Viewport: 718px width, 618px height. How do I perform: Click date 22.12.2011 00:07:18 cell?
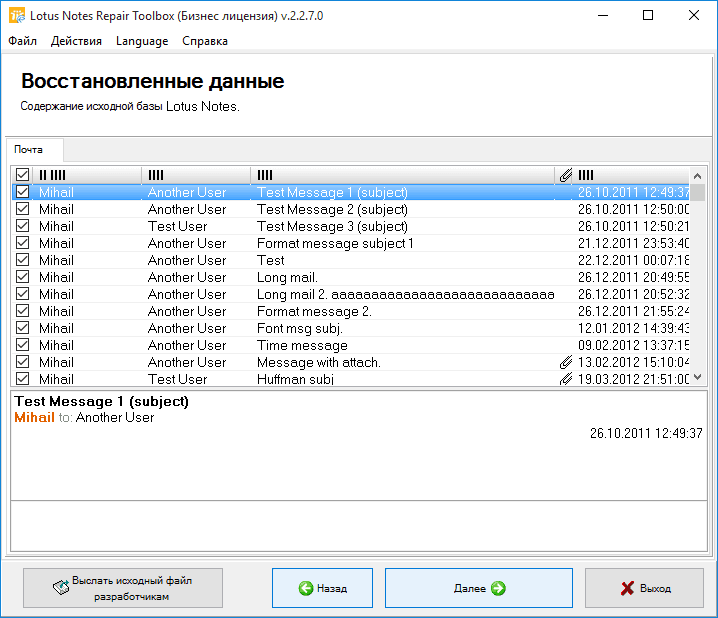[x=634, y=260]
